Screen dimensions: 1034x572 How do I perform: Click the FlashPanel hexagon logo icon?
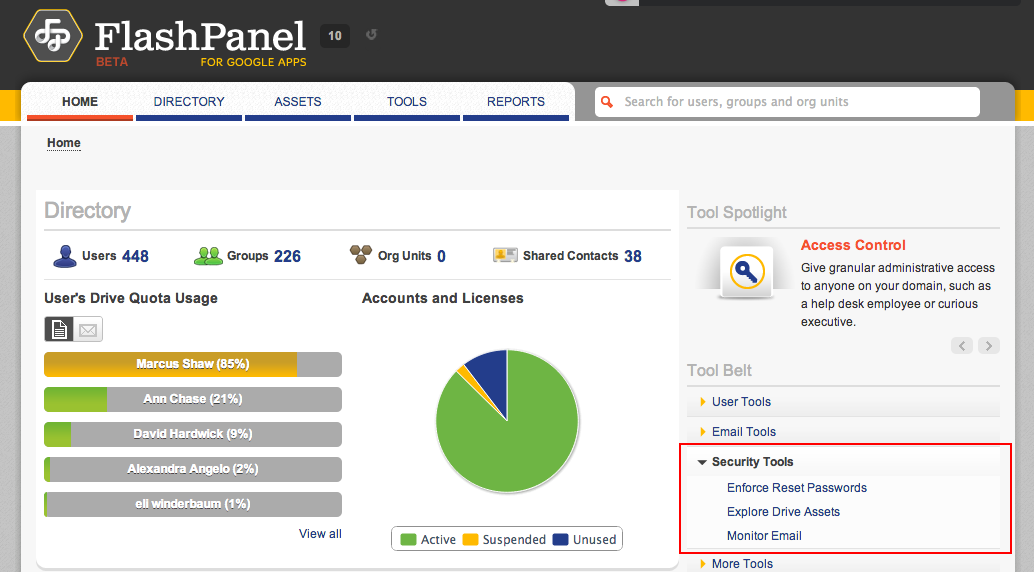pyautogui.click(x=51, y=39)
